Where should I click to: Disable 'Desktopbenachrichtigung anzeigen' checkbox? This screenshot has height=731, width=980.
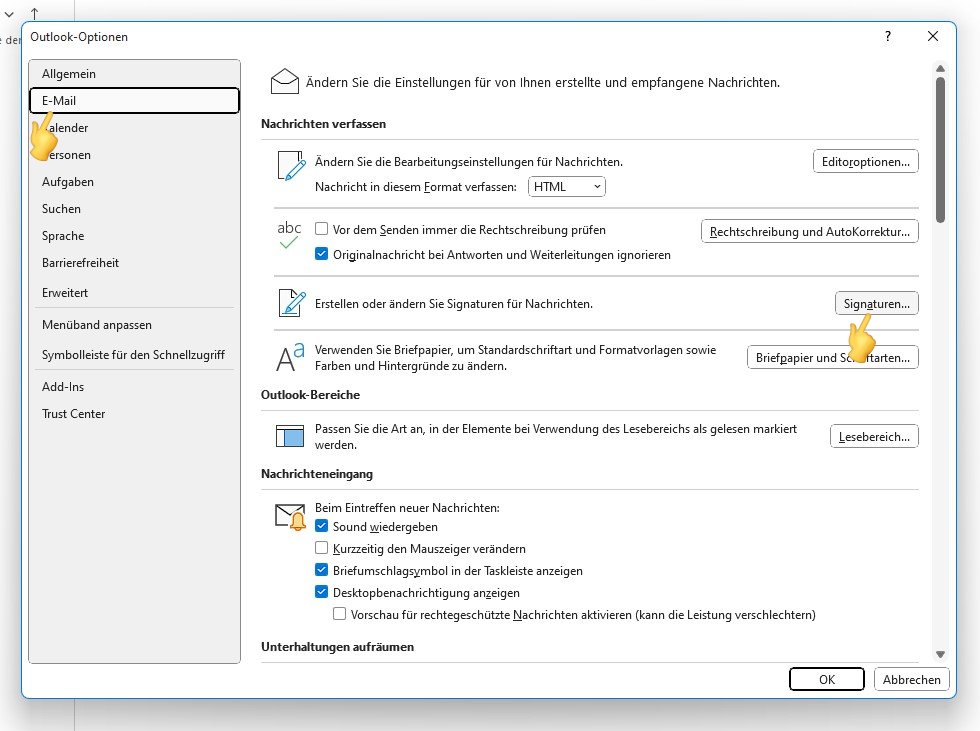[x=322, y=592]
